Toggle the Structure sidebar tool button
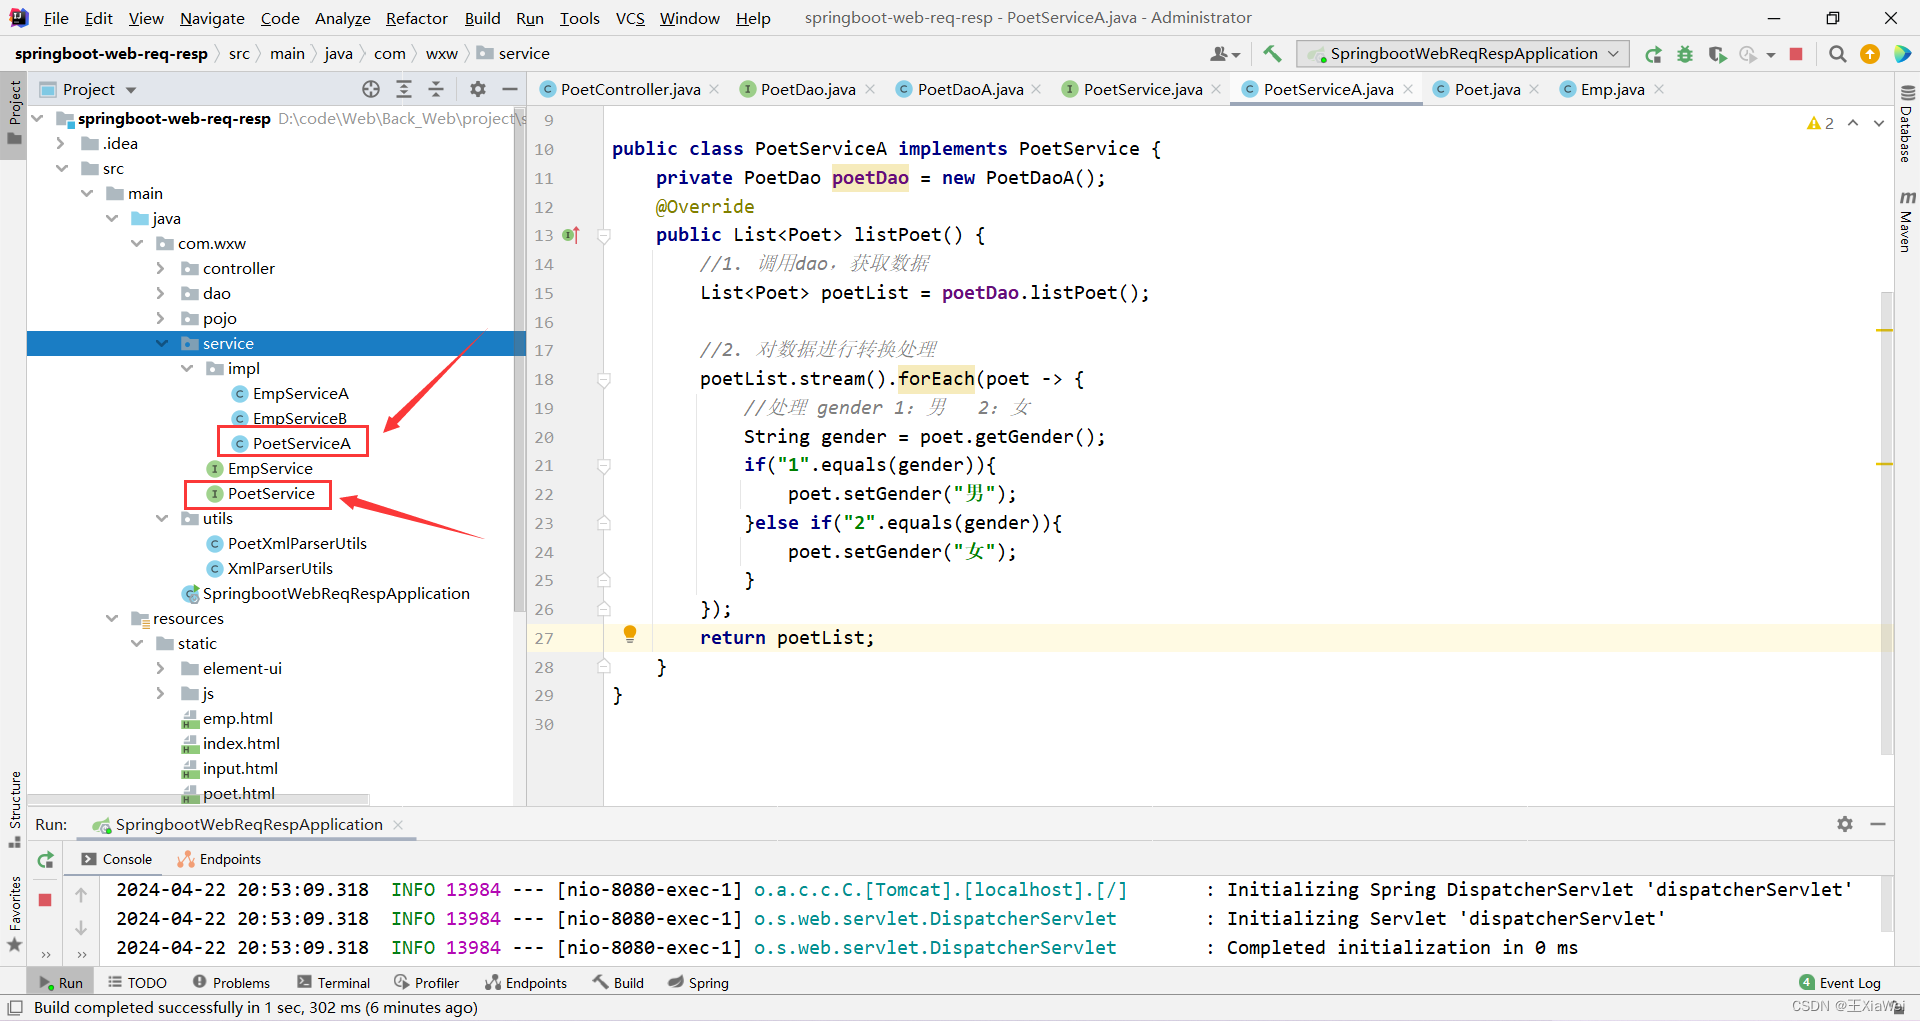The height and width of the screenshot is (1021, 1920). pos(14,808)
